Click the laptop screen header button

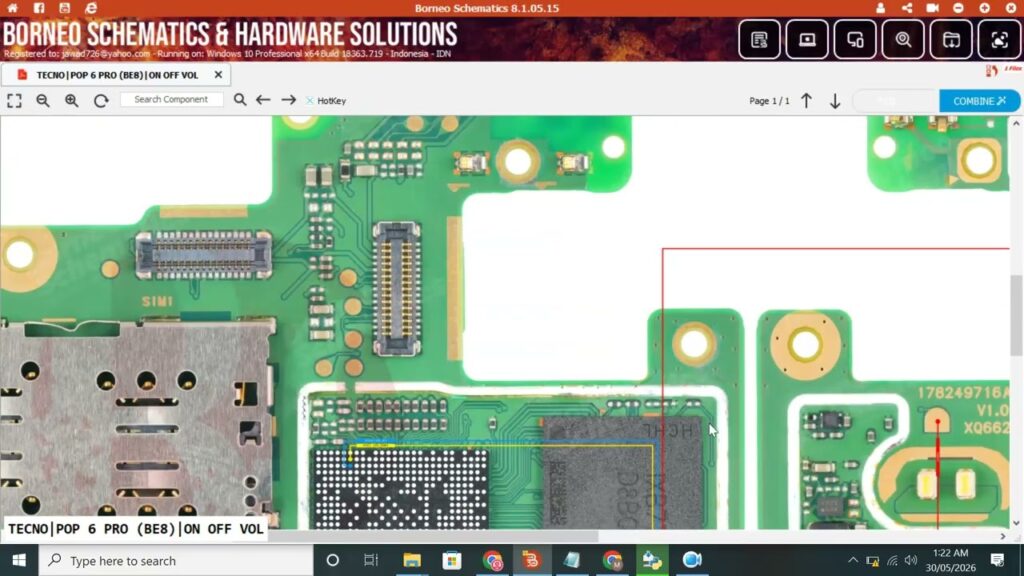[807, 40]
